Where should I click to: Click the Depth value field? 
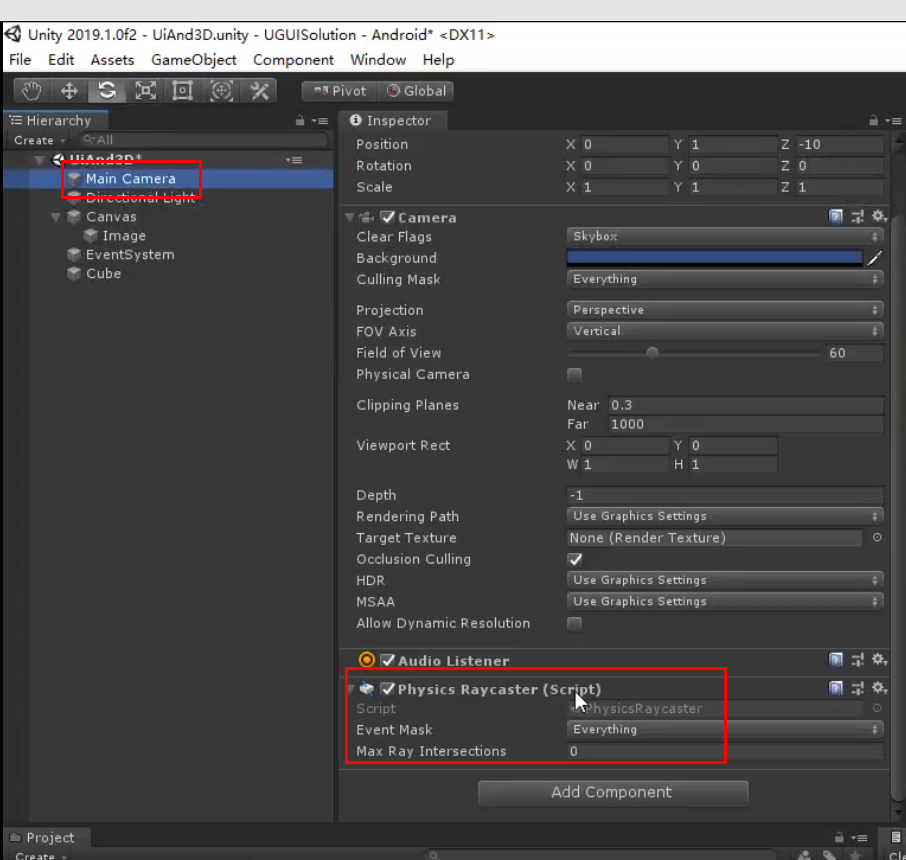tap(725, 495)
